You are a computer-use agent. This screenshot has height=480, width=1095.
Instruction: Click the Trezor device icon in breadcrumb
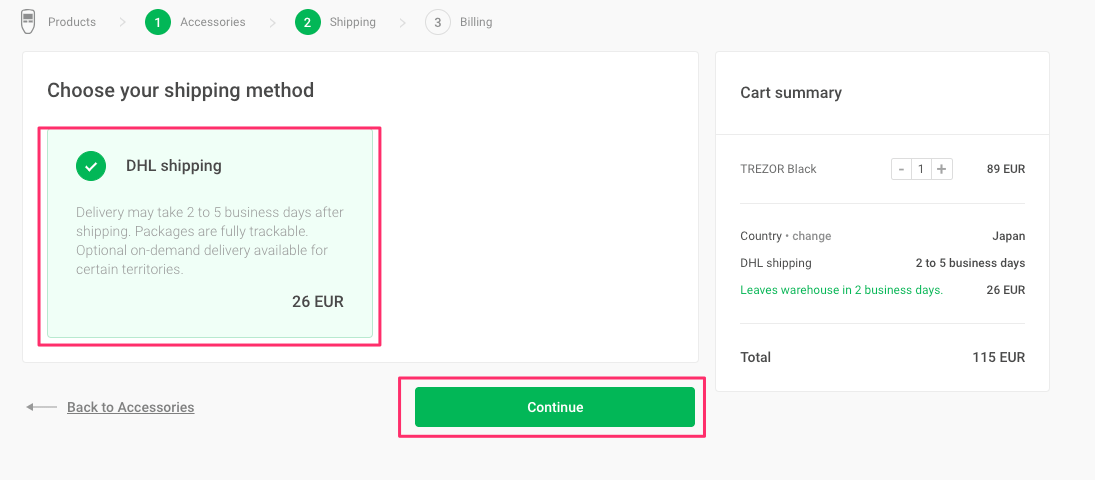[x=28, y=21]
